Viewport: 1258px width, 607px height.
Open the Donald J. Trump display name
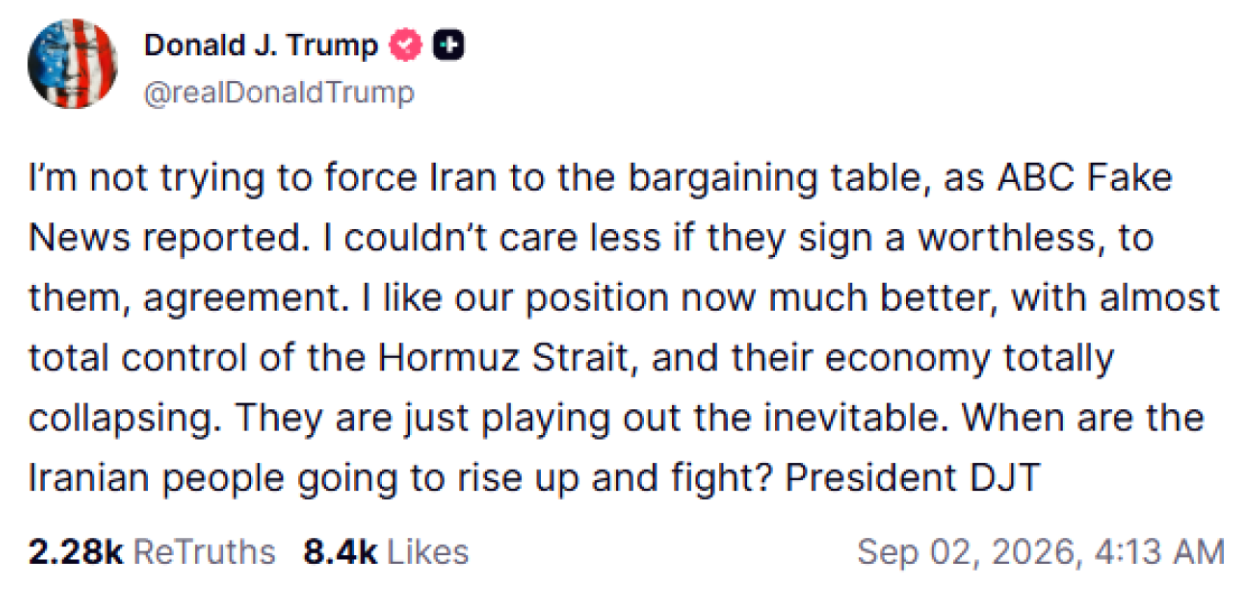(262, 46)
